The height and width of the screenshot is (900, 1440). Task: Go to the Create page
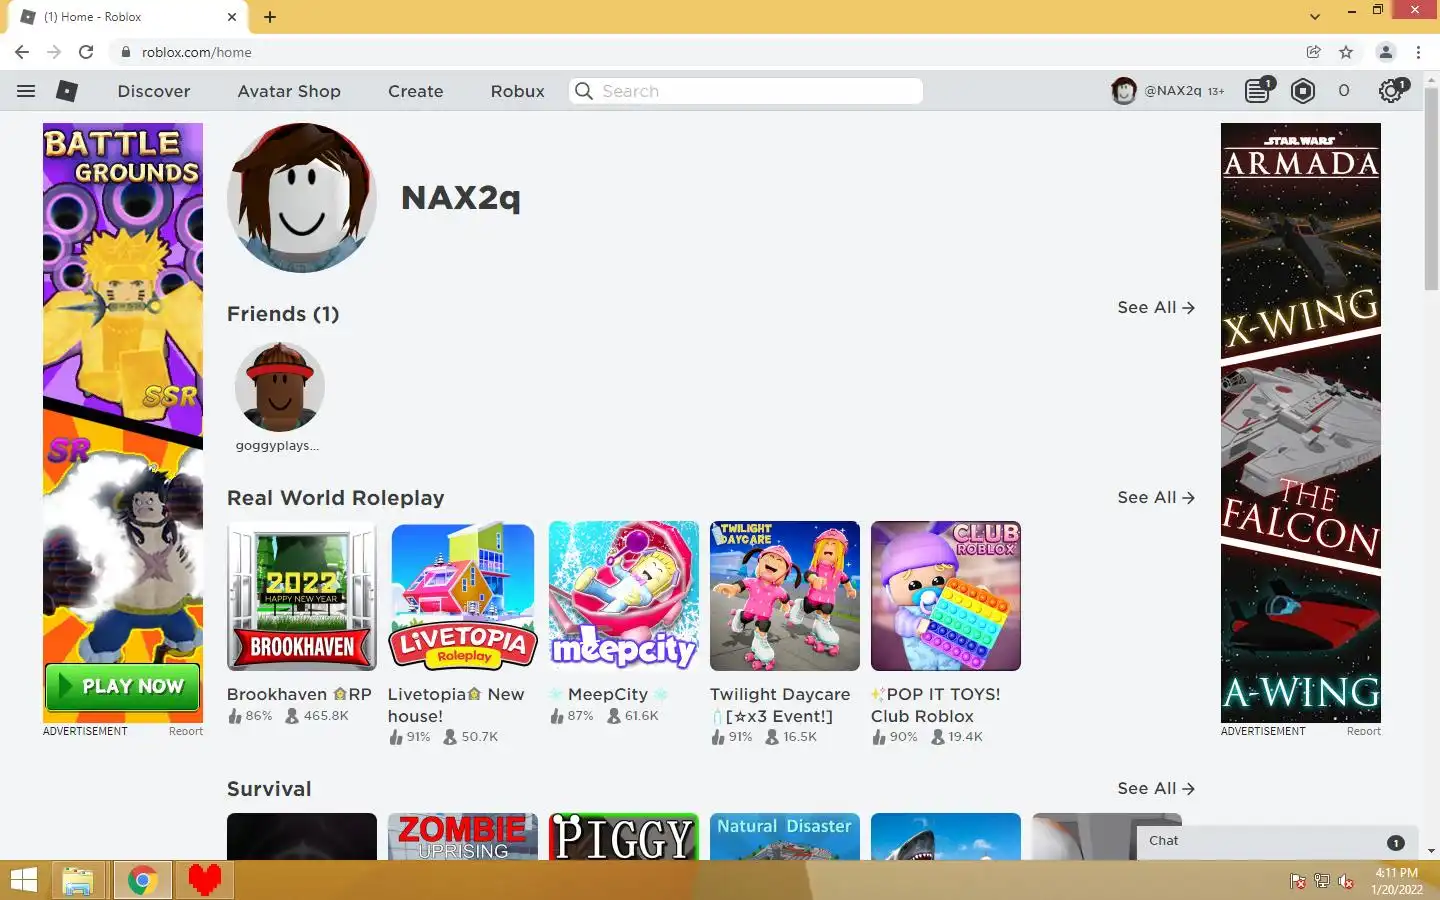click(416, 91)
